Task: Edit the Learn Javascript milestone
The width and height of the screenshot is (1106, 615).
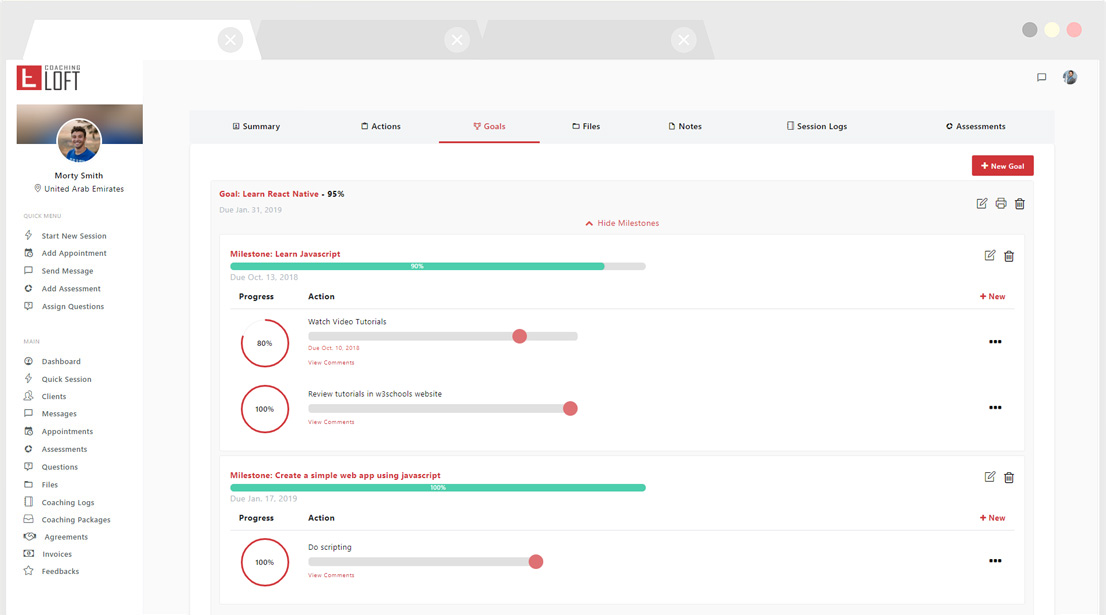Action: tap(990, 256)
